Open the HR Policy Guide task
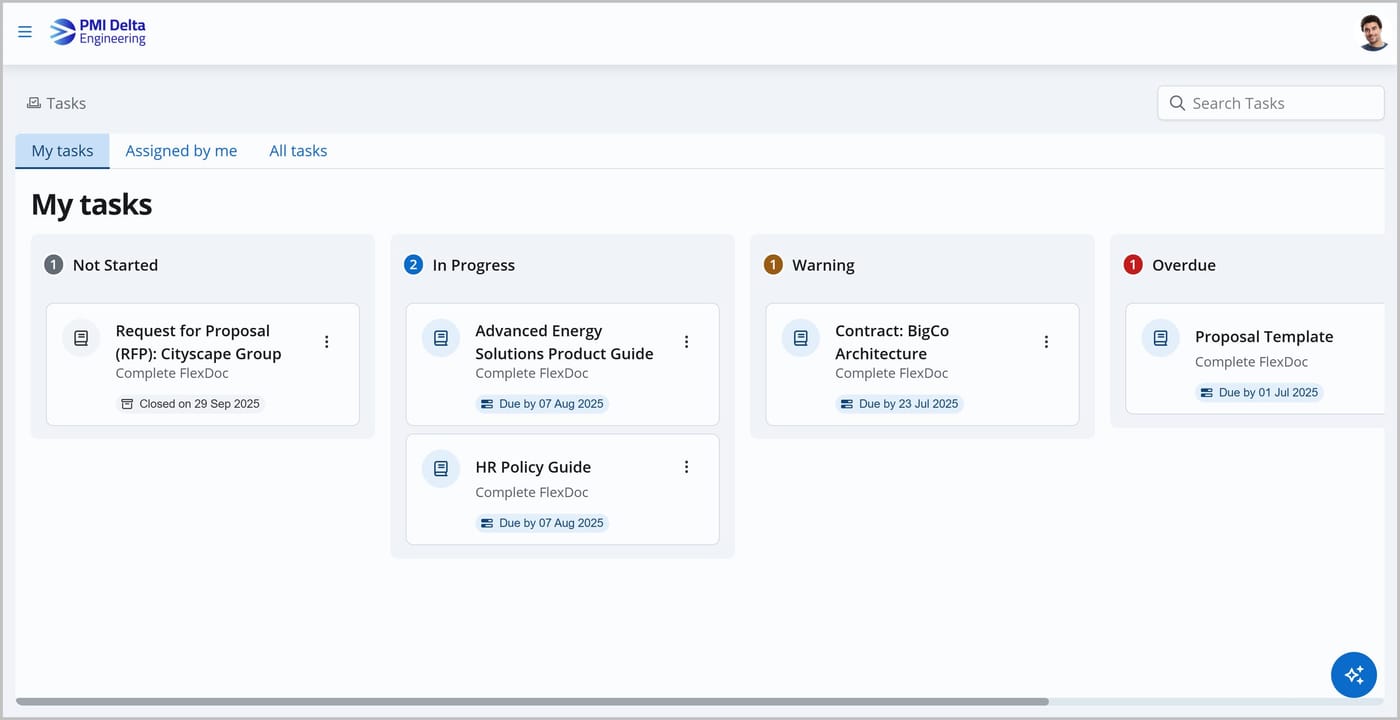The image size is (1400, 720). tap(533, 467)
